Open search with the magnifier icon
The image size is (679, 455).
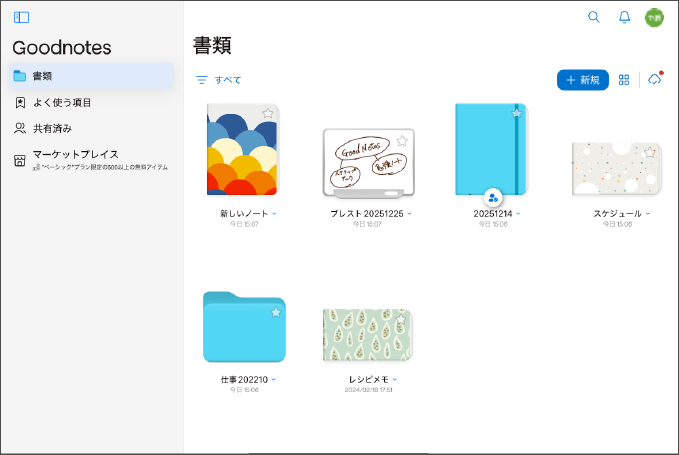pyautogui.click(x=594, y=17)
